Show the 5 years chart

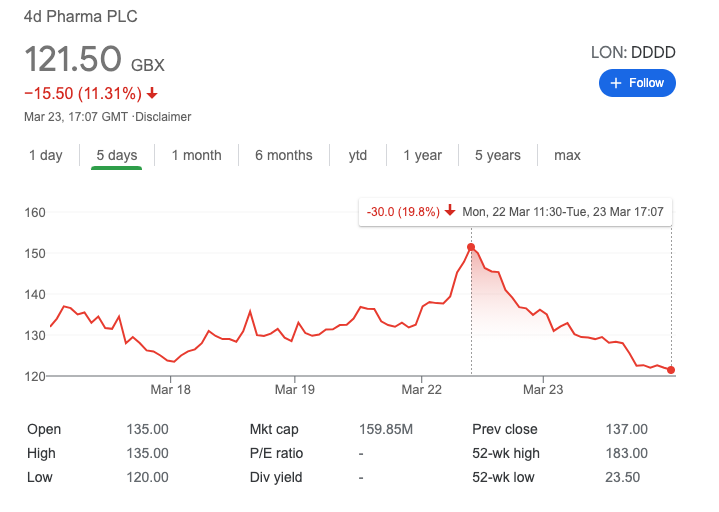[x=498, y=155]
